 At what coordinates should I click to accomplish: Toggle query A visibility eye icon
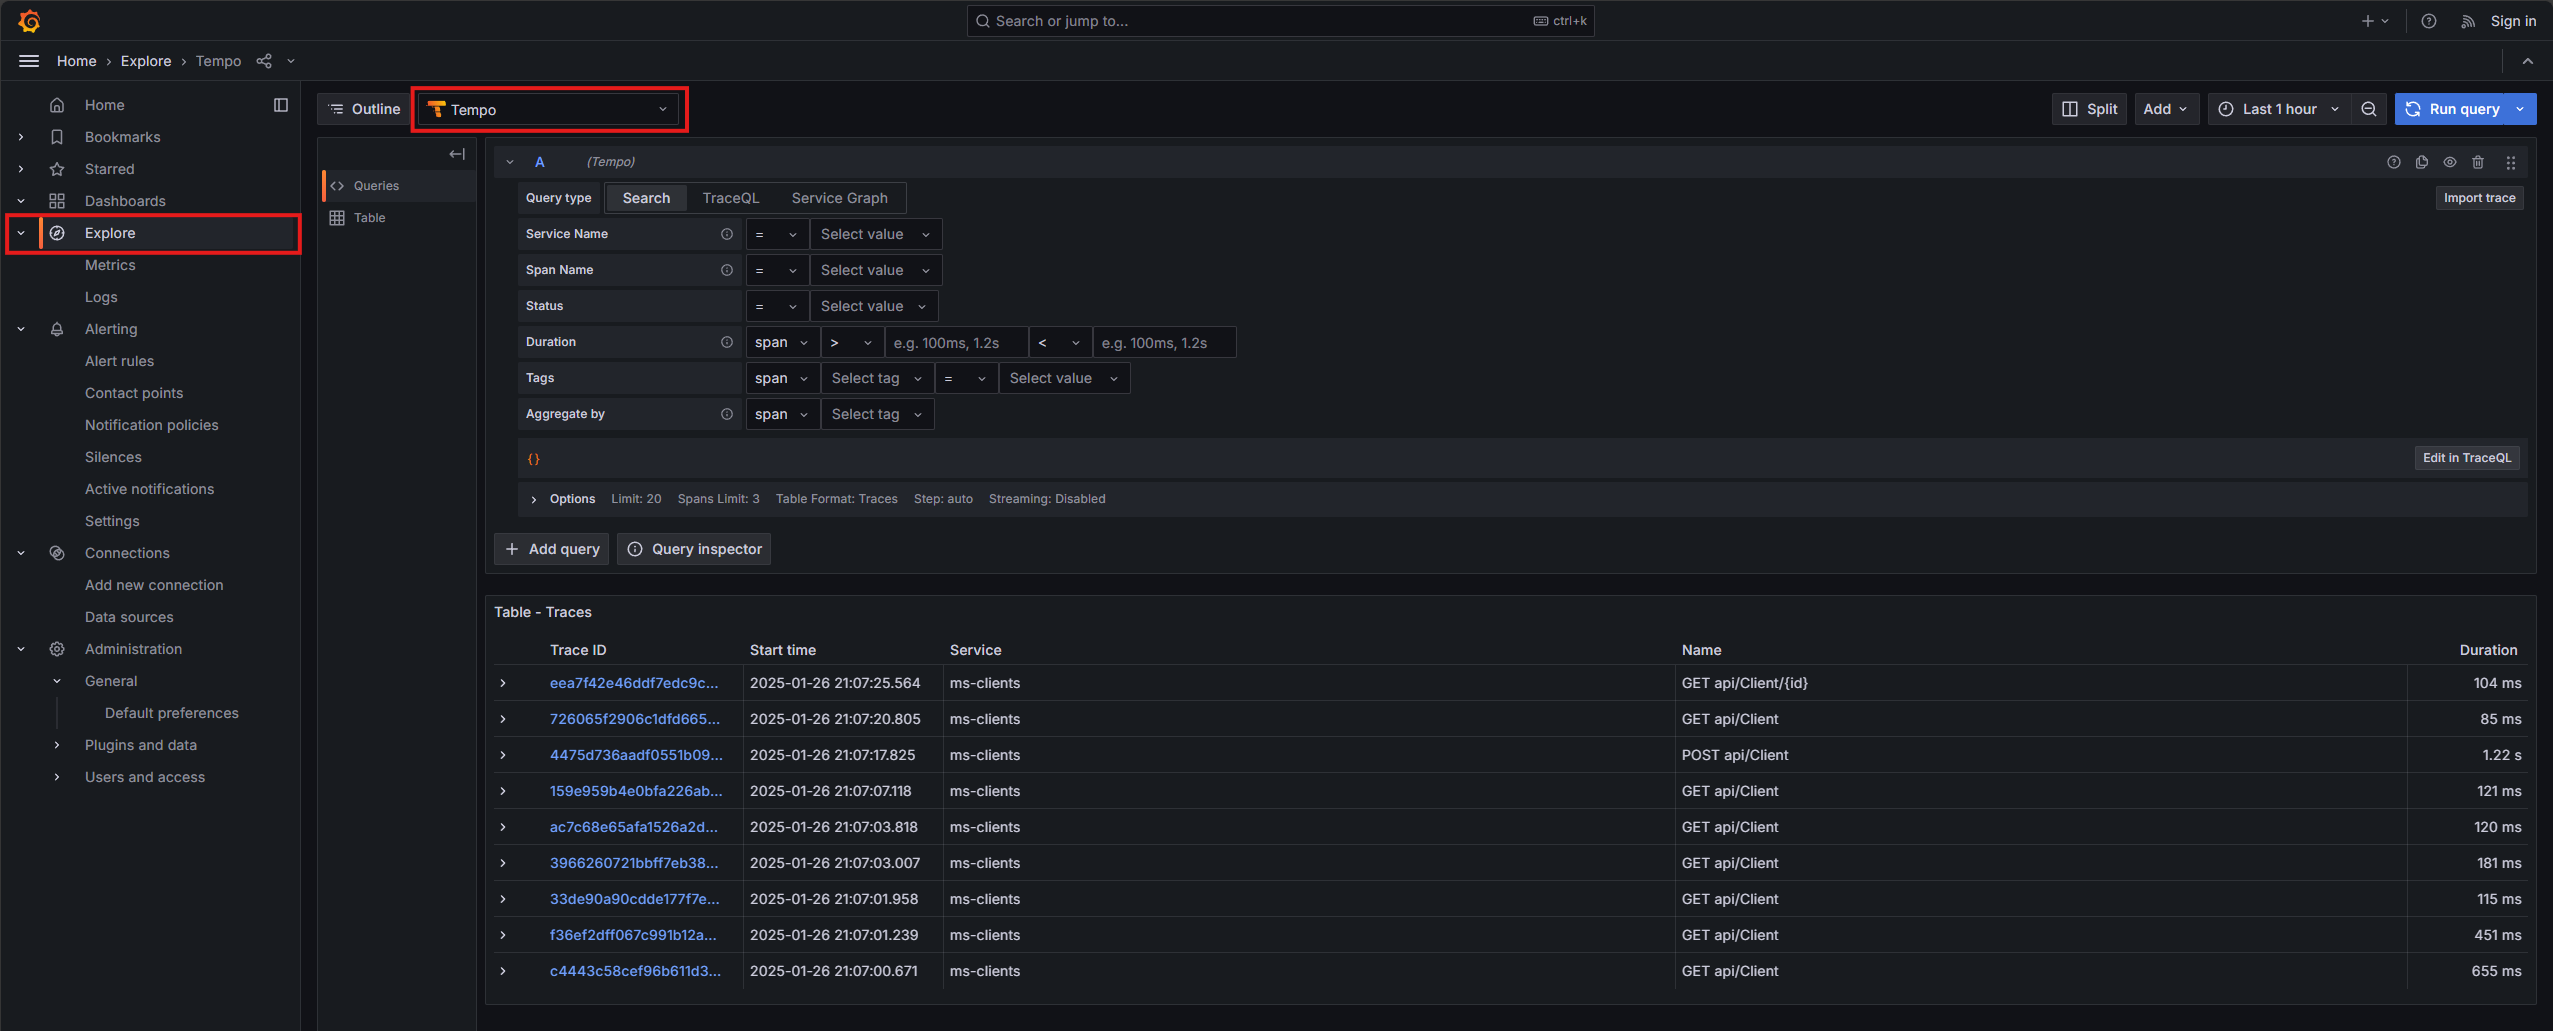pos(2450,162)
